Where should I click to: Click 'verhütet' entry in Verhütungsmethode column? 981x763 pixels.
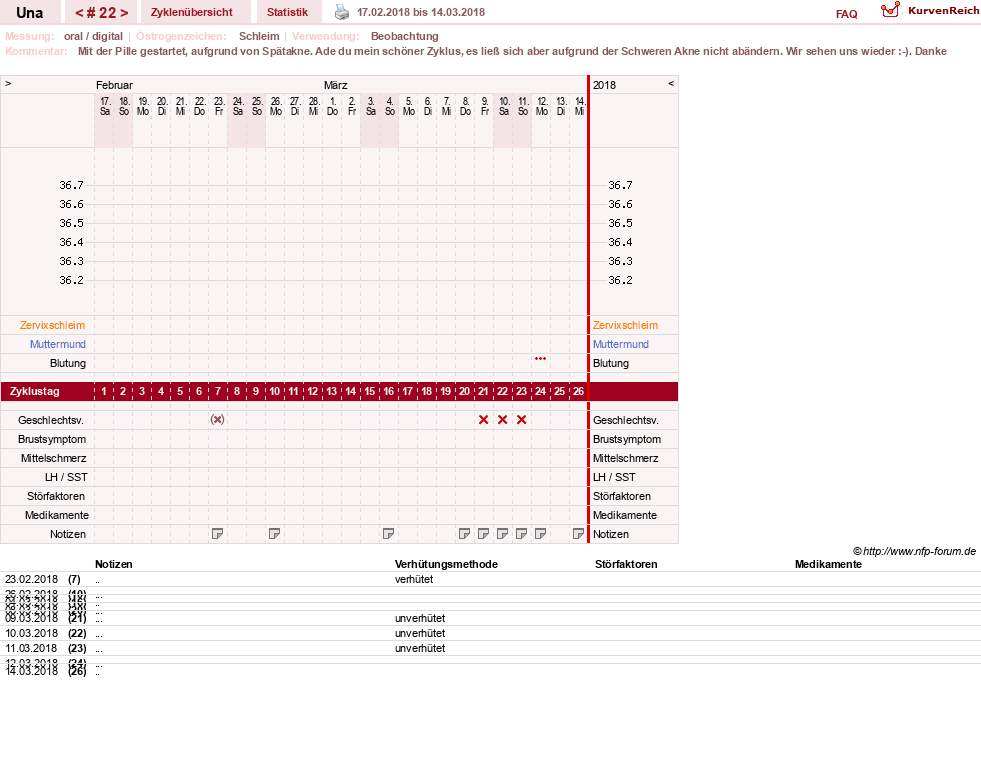(x=414, y=579)
